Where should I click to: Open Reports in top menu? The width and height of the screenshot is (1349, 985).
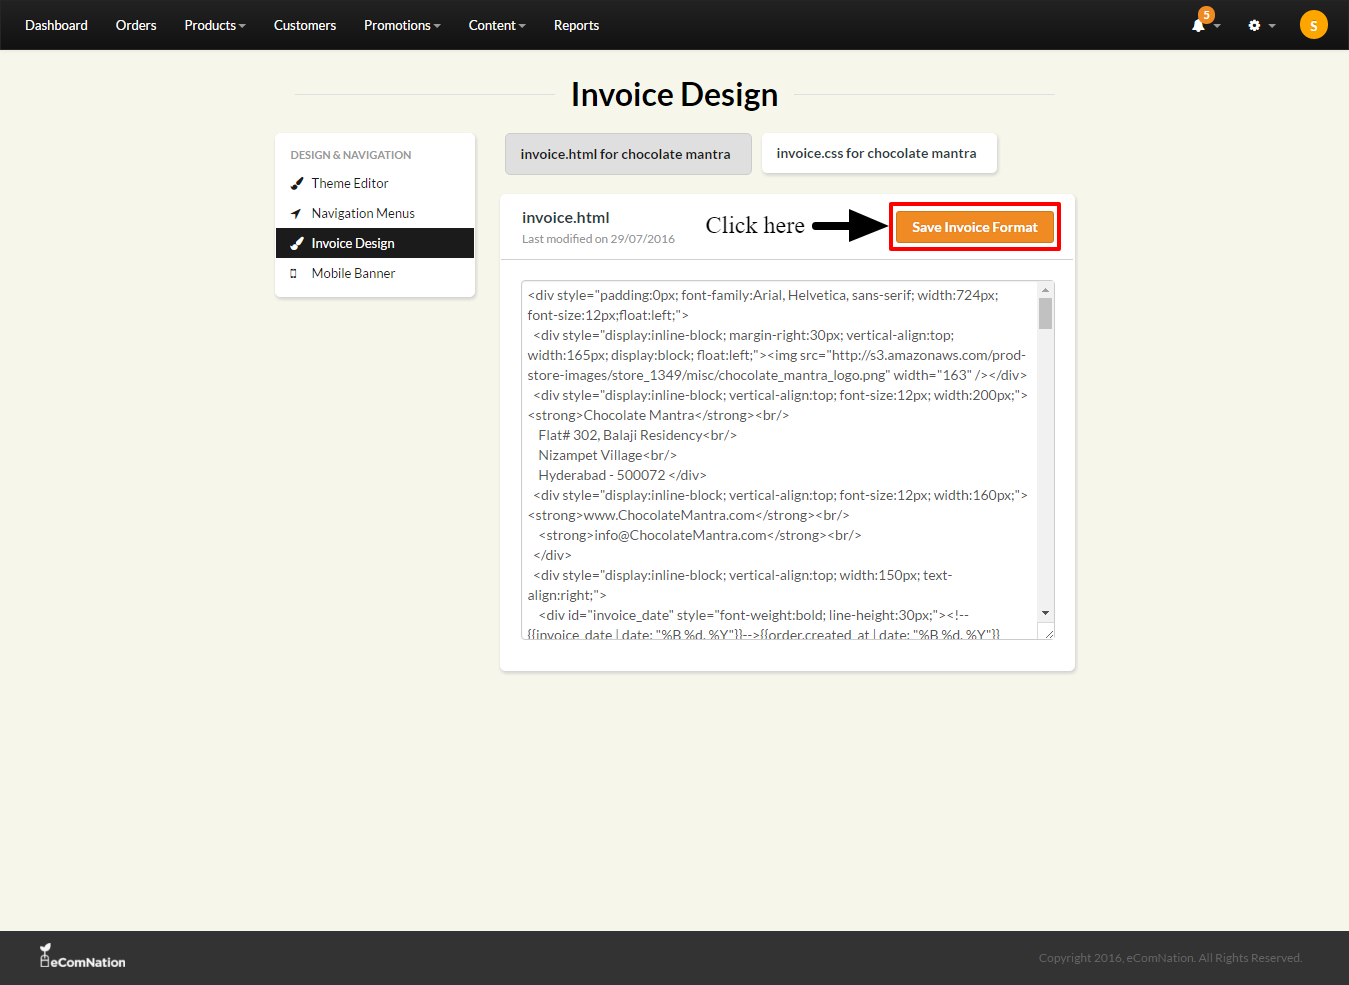tap(577, 25)
